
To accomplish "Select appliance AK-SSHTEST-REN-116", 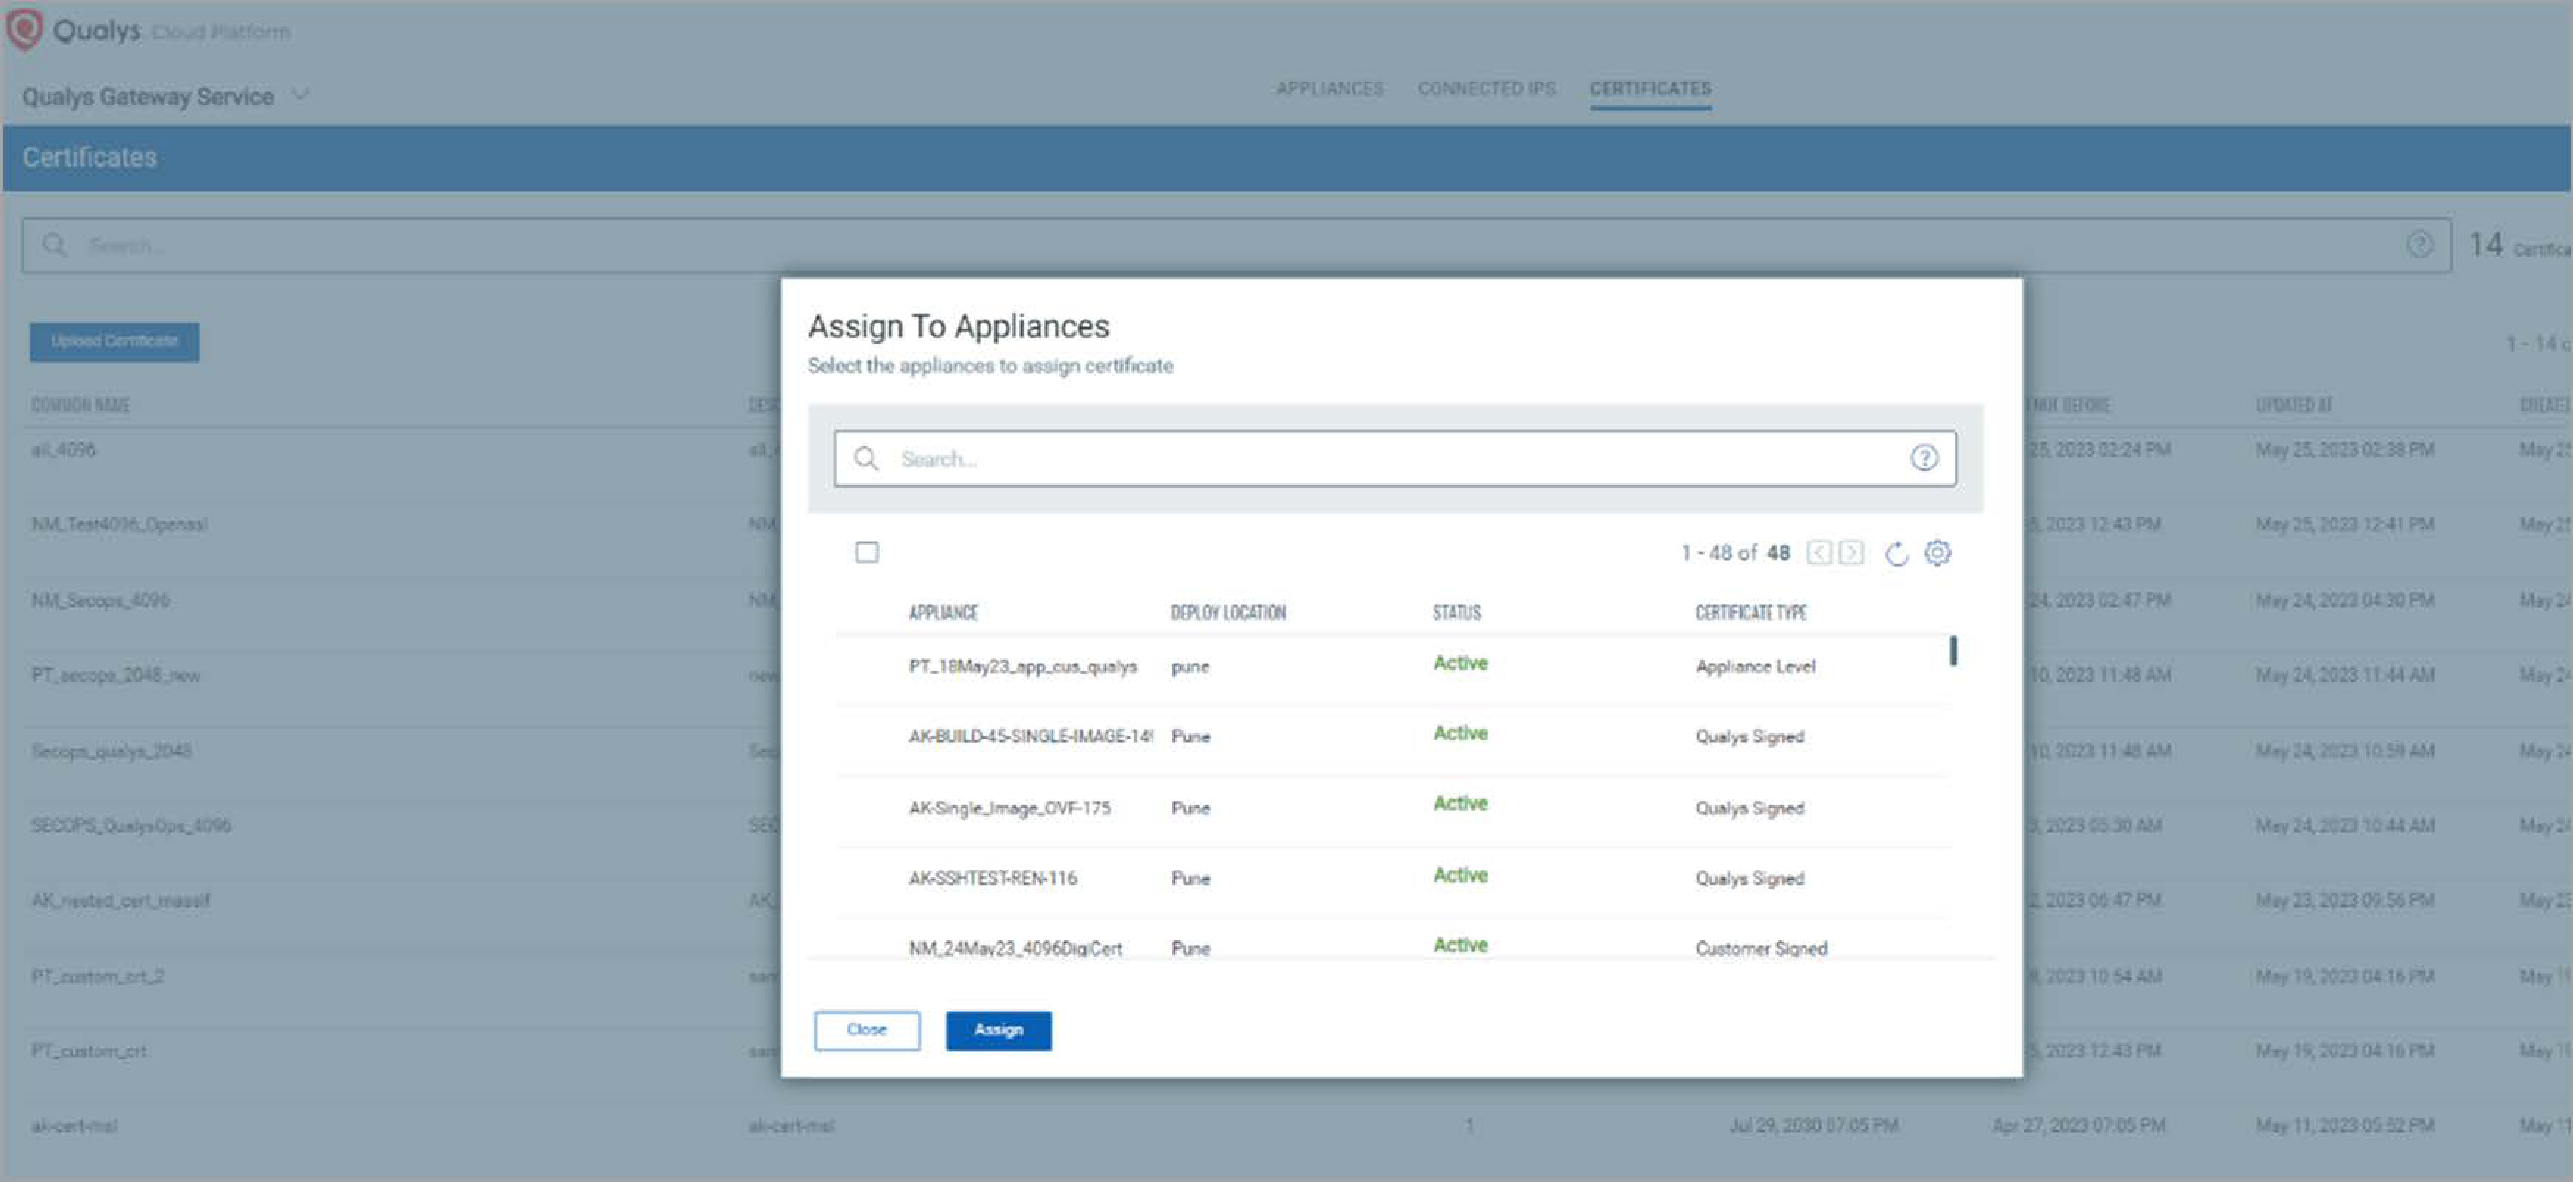I will pyautogui.click(x=992, y=878).
